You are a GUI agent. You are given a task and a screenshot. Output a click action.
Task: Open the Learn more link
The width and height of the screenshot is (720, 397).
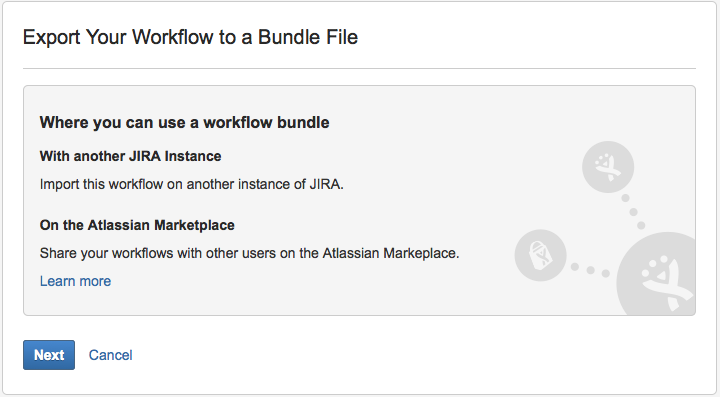(75, 281)
